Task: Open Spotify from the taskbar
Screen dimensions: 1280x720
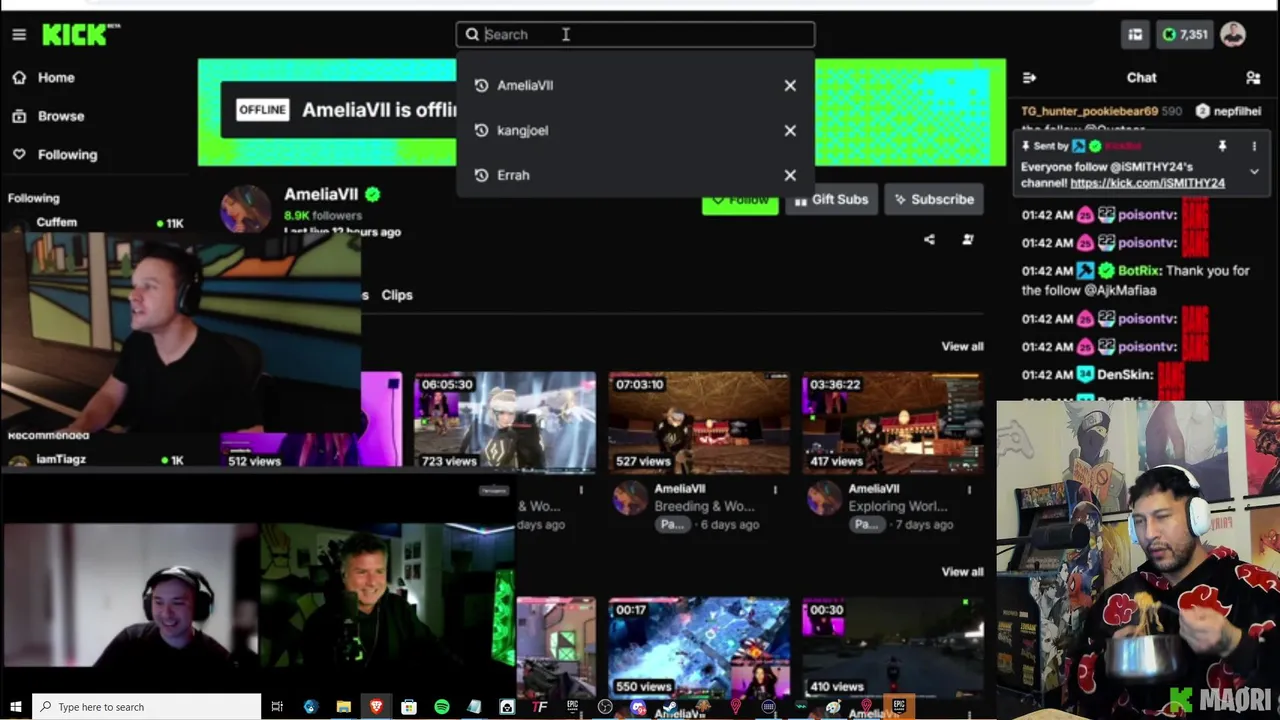Action: [442, 707]
